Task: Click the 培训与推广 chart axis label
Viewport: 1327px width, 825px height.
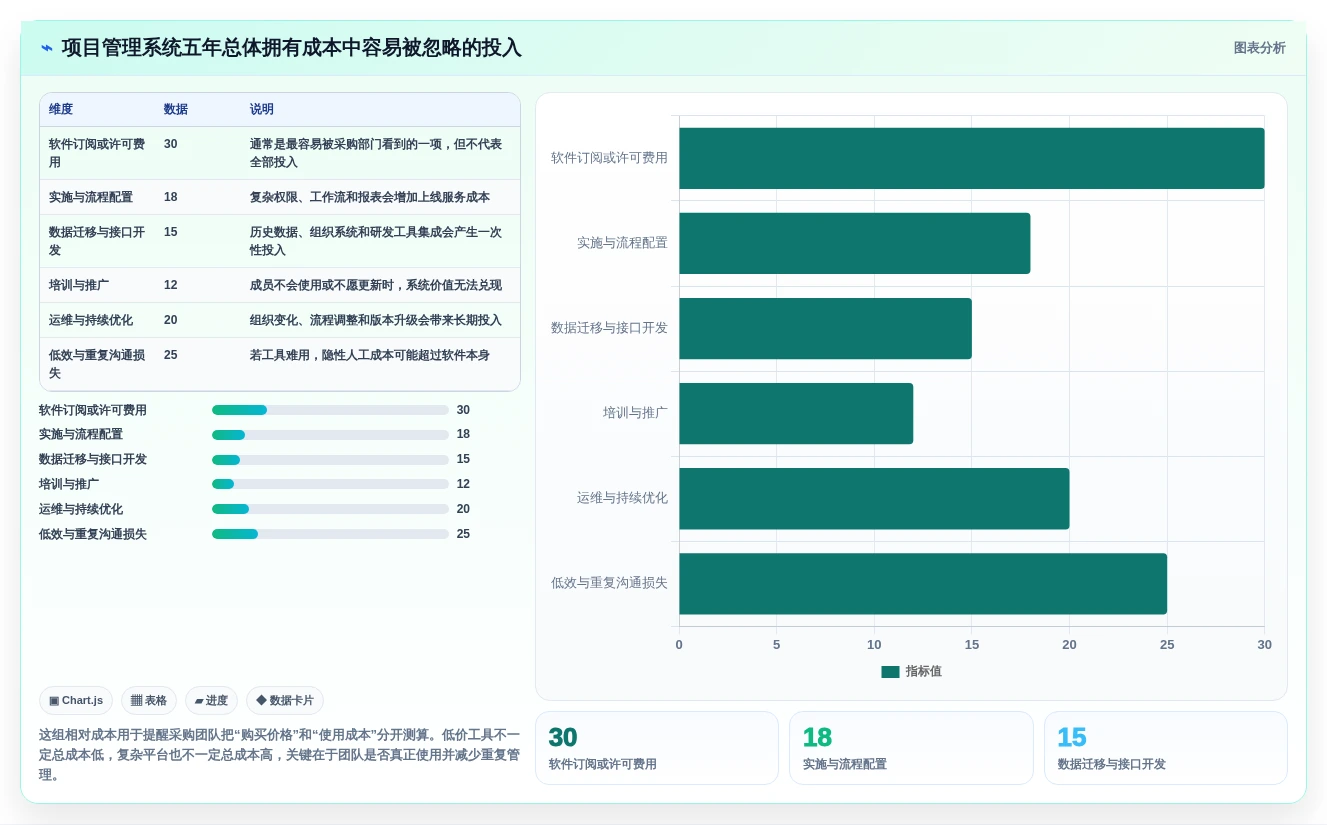Action: tap(635, 413)
